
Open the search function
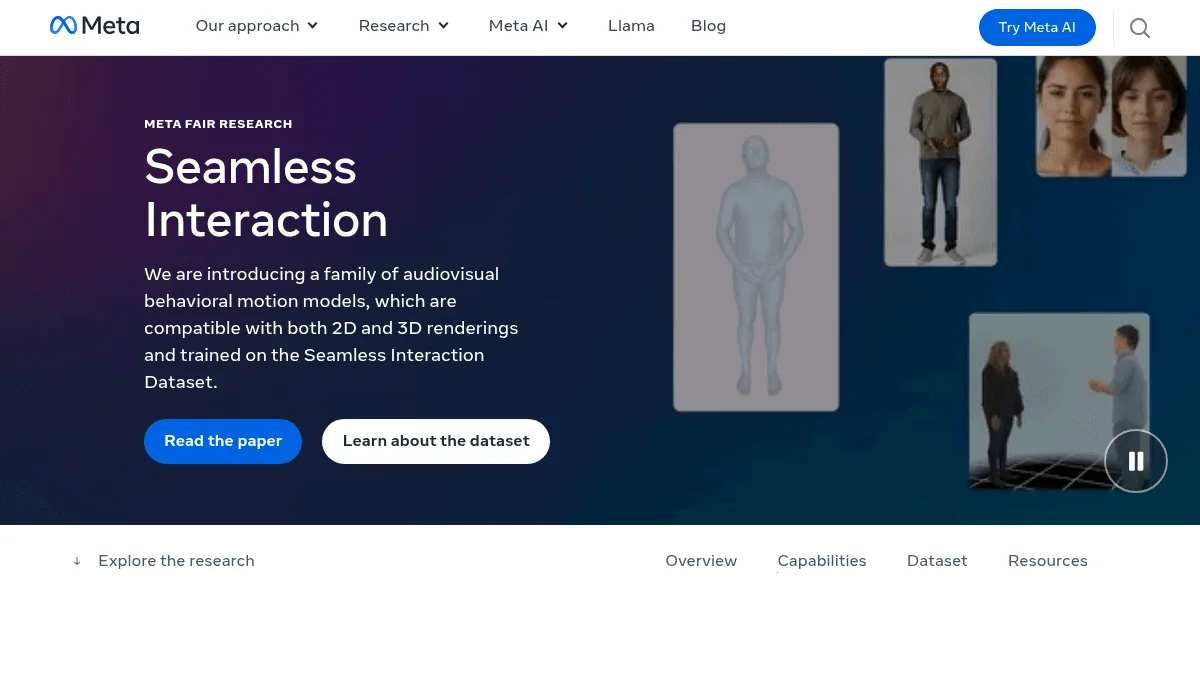click(x=1140, y=28)
